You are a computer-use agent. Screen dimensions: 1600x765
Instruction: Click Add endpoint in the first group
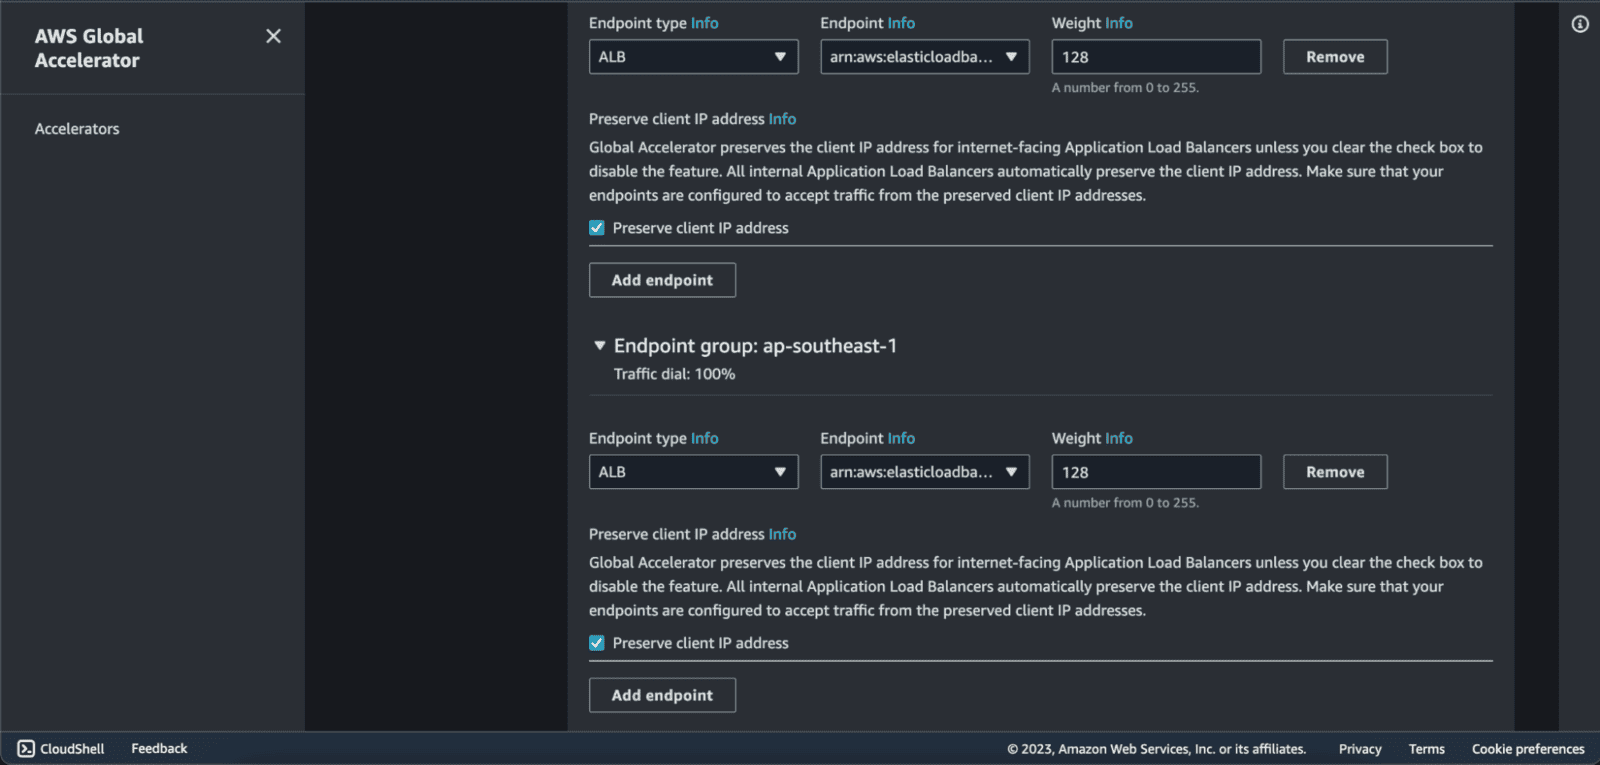662,280
